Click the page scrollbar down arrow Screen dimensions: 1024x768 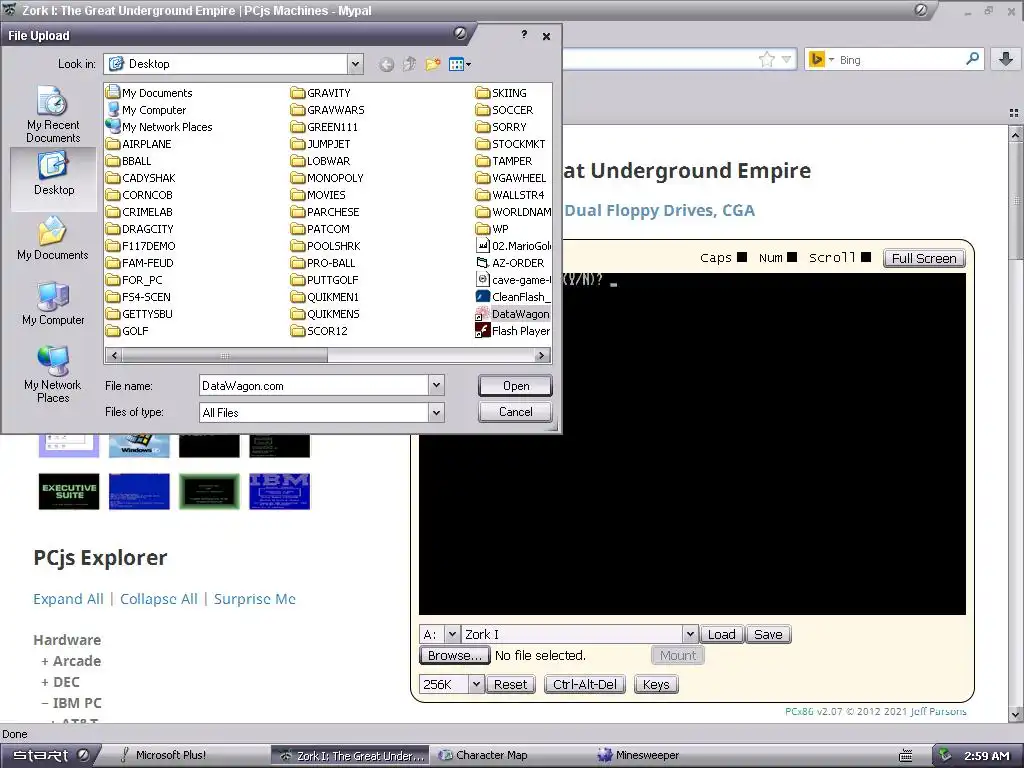point(1016,714)
